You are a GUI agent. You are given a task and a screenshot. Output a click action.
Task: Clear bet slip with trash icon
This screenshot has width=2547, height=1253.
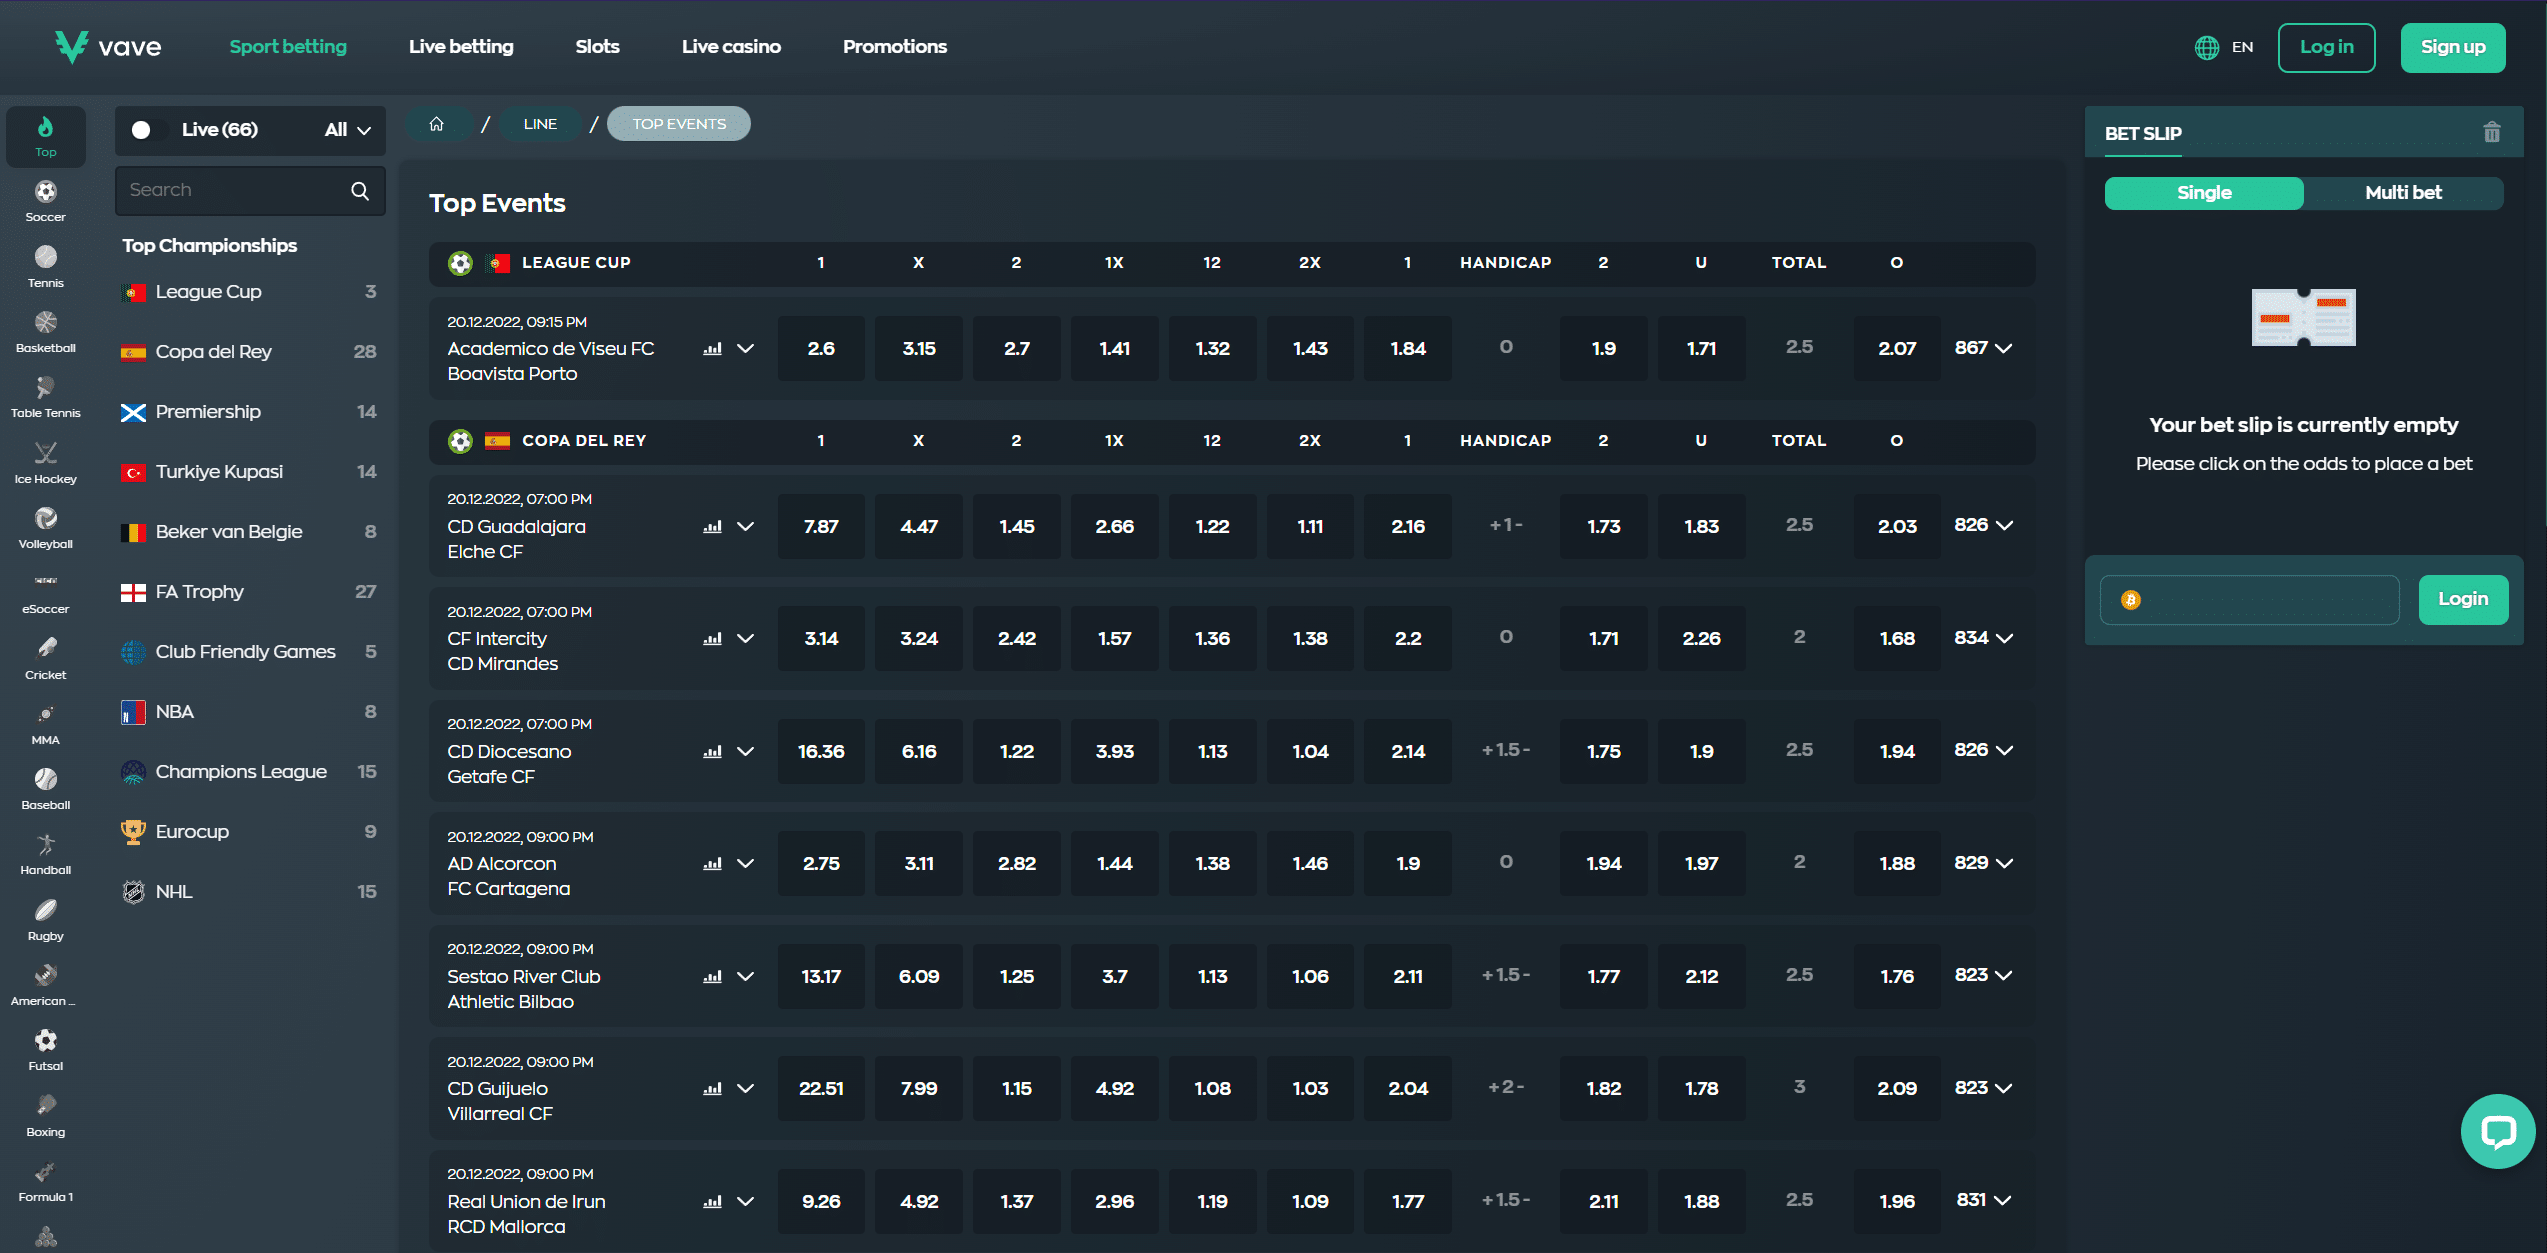tap(2491, 132)
